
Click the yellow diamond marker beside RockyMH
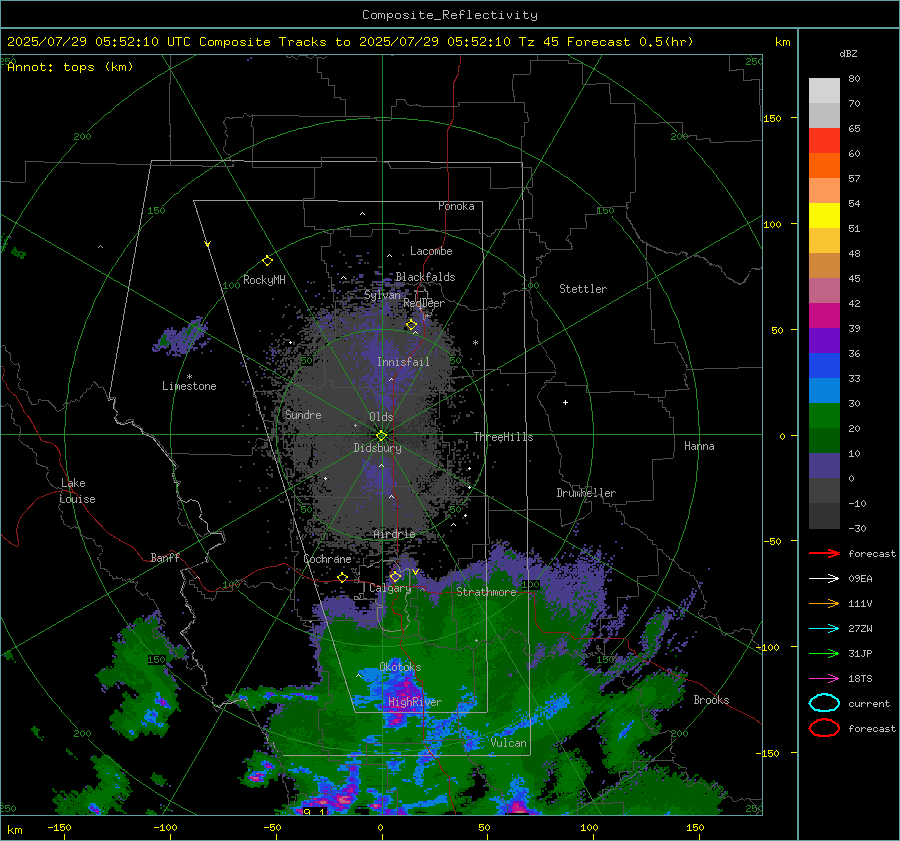coord(267,261)
